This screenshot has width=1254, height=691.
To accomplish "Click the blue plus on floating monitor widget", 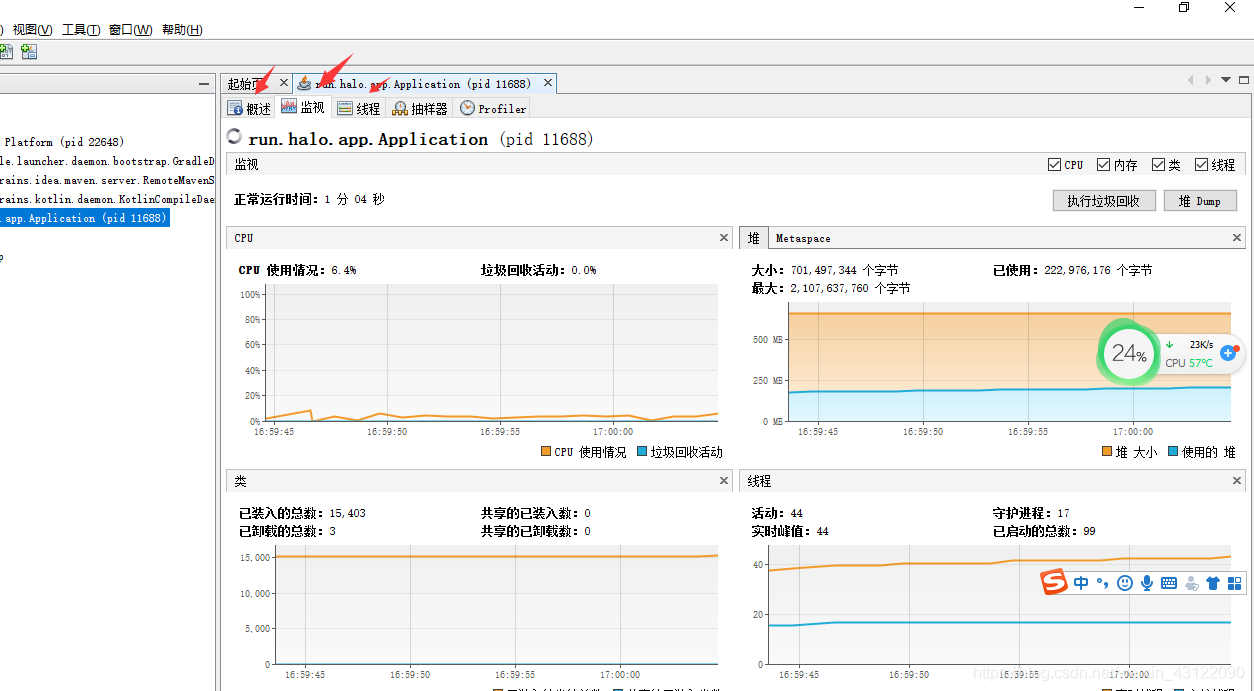I will point(1228,353).
